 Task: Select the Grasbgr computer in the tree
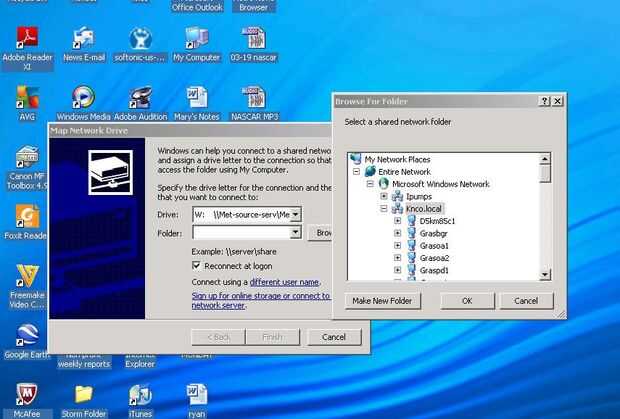pyautogui.click(x=433, y=233)
